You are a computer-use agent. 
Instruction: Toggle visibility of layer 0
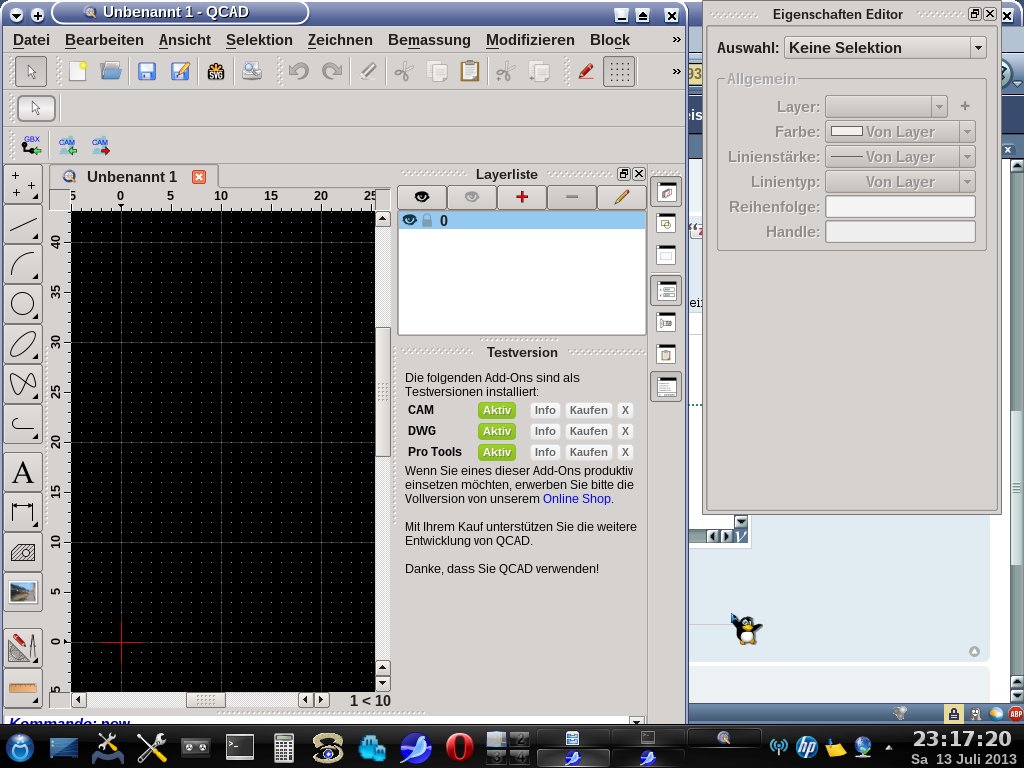409,220
